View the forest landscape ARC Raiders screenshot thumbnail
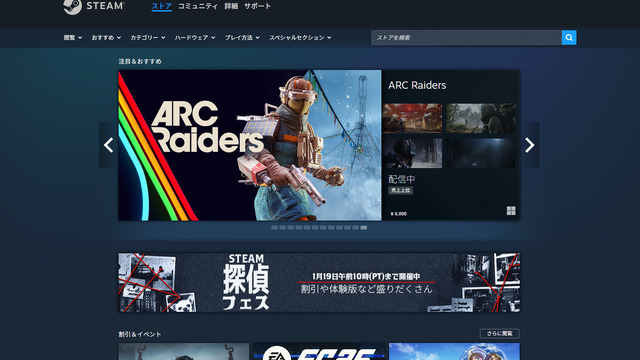The height and width of the screenshot is (360, 640). pos(480,118)
